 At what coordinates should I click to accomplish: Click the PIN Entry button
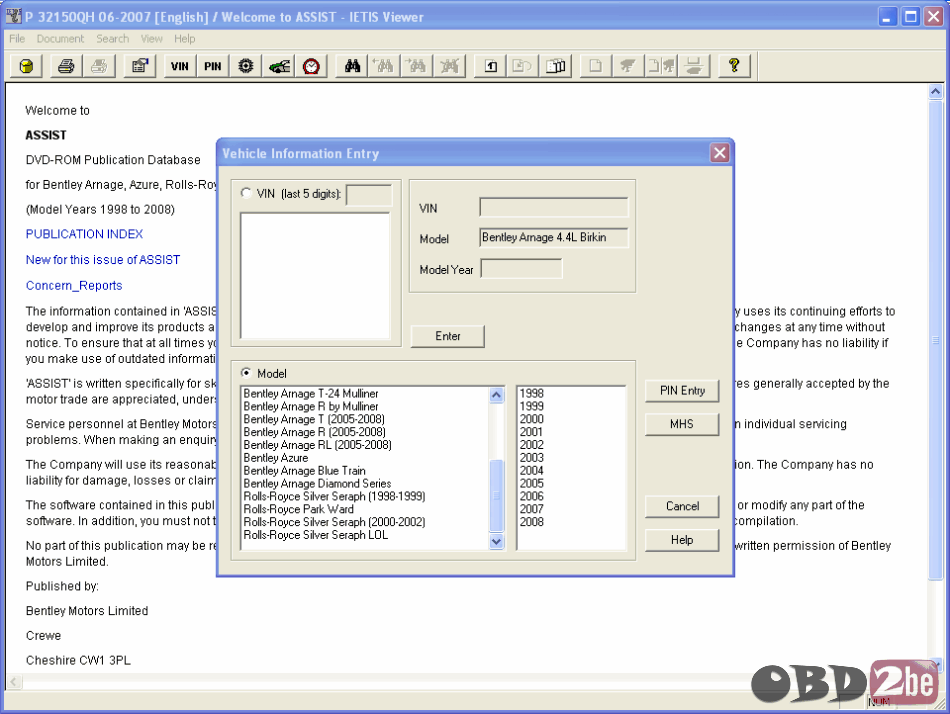click(682, 391)
